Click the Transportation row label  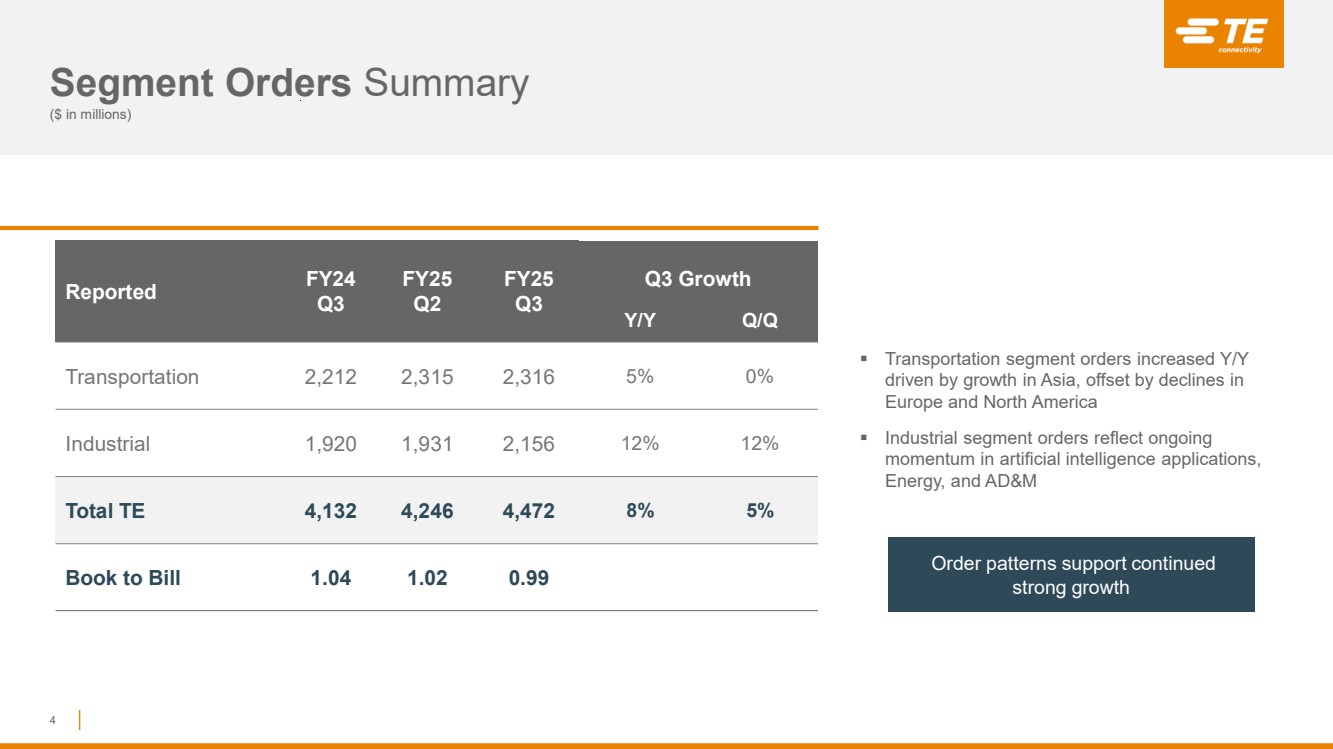132,377
